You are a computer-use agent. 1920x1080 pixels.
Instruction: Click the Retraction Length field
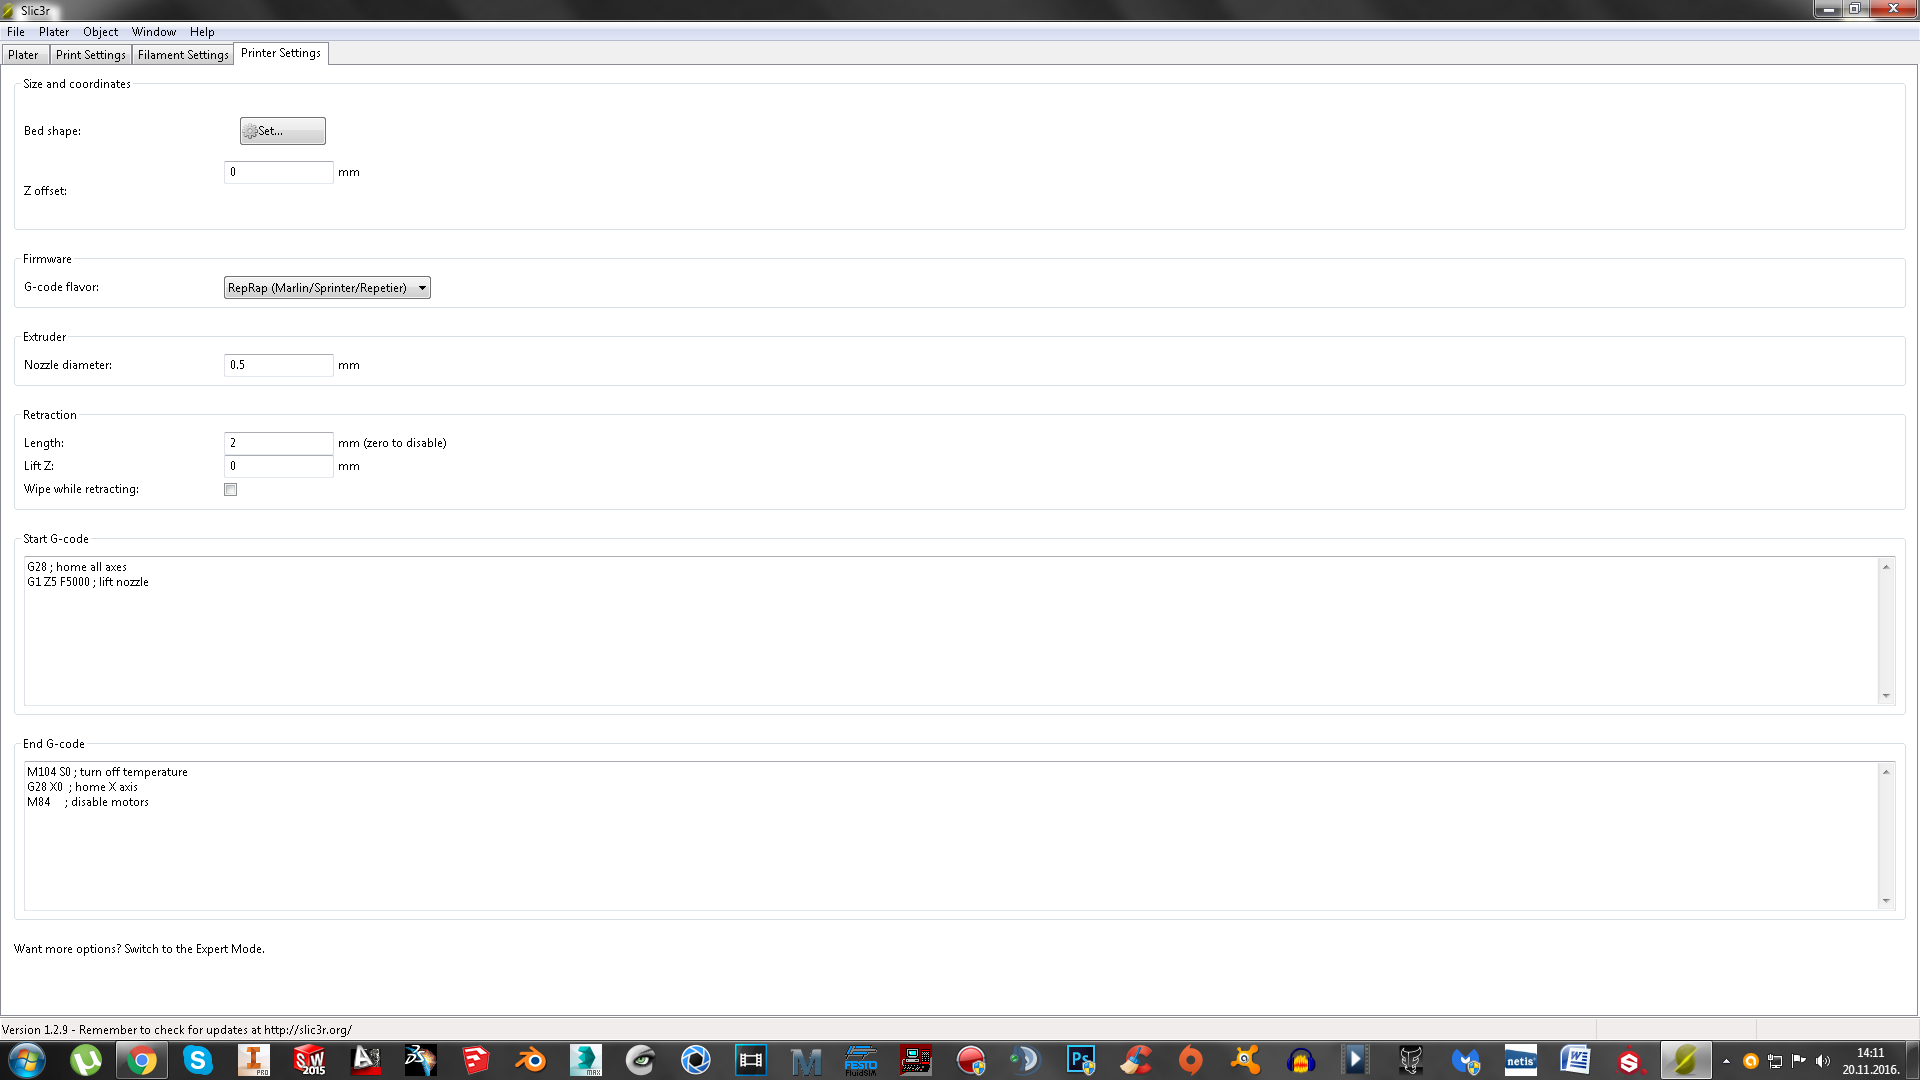click(278, 443)
